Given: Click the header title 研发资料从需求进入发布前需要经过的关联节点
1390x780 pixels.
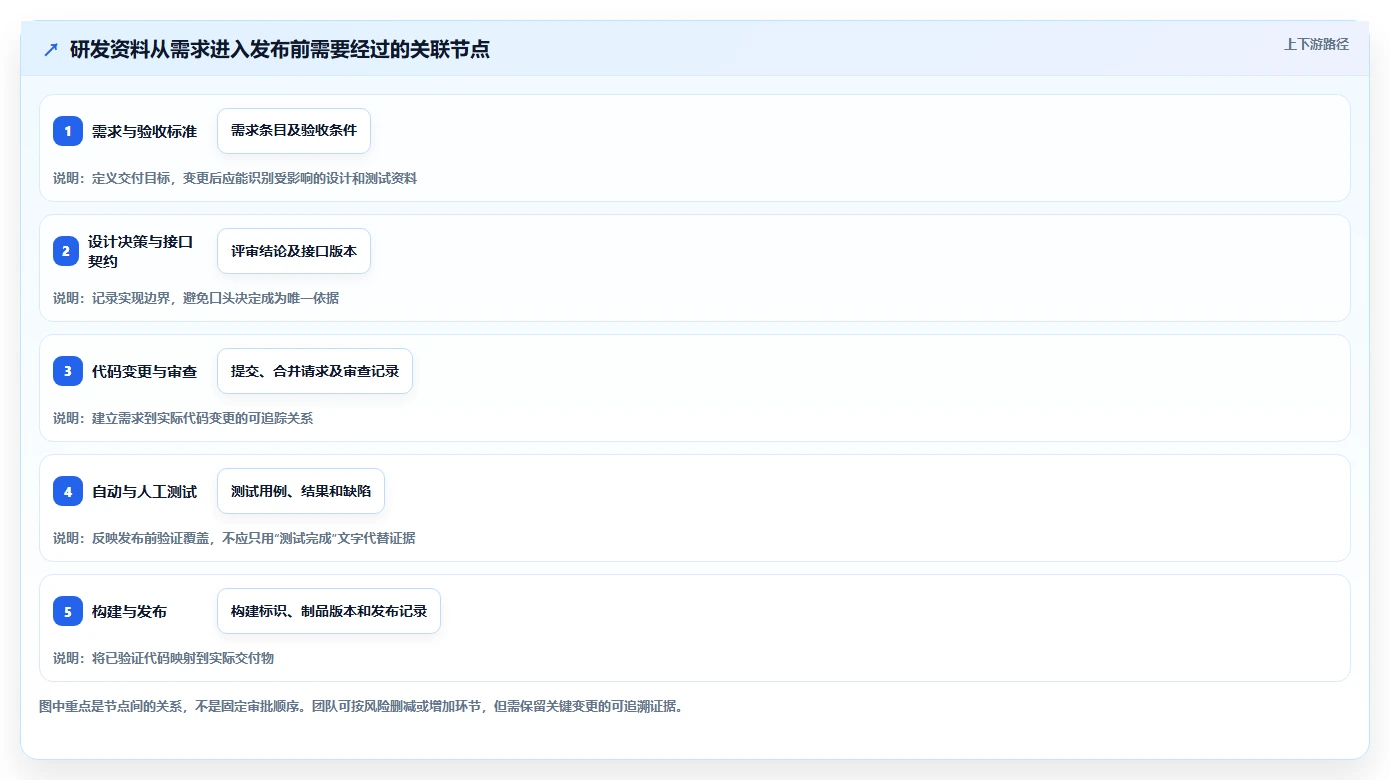Looking at the screenshot, I should 280,49.
